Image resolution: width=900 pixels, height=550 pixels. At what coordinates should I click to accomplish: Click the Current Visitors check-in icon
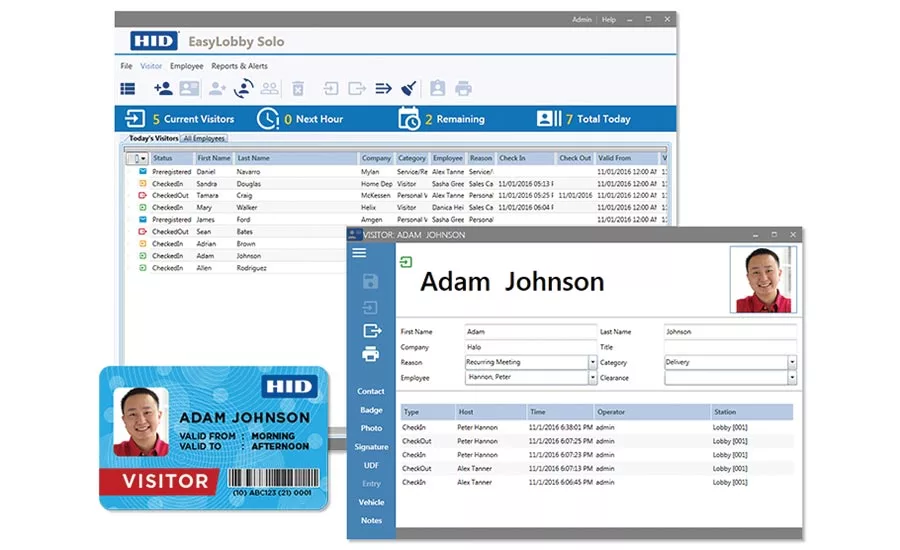pos(135,119)
